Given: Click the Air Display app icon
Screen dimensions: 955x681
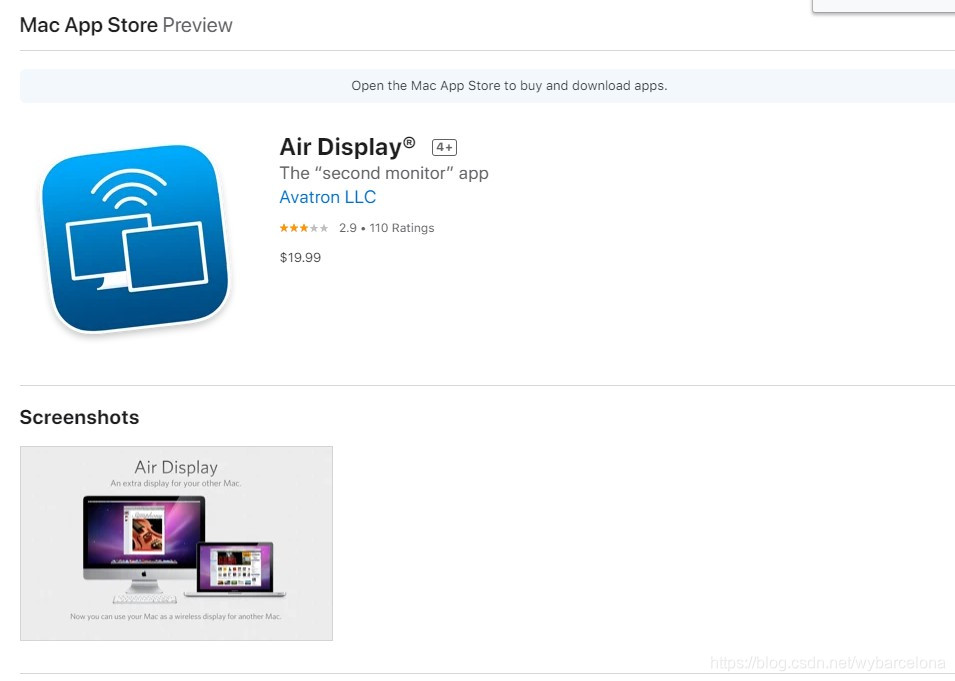Looking at the screenshot, I should (135, 238).
